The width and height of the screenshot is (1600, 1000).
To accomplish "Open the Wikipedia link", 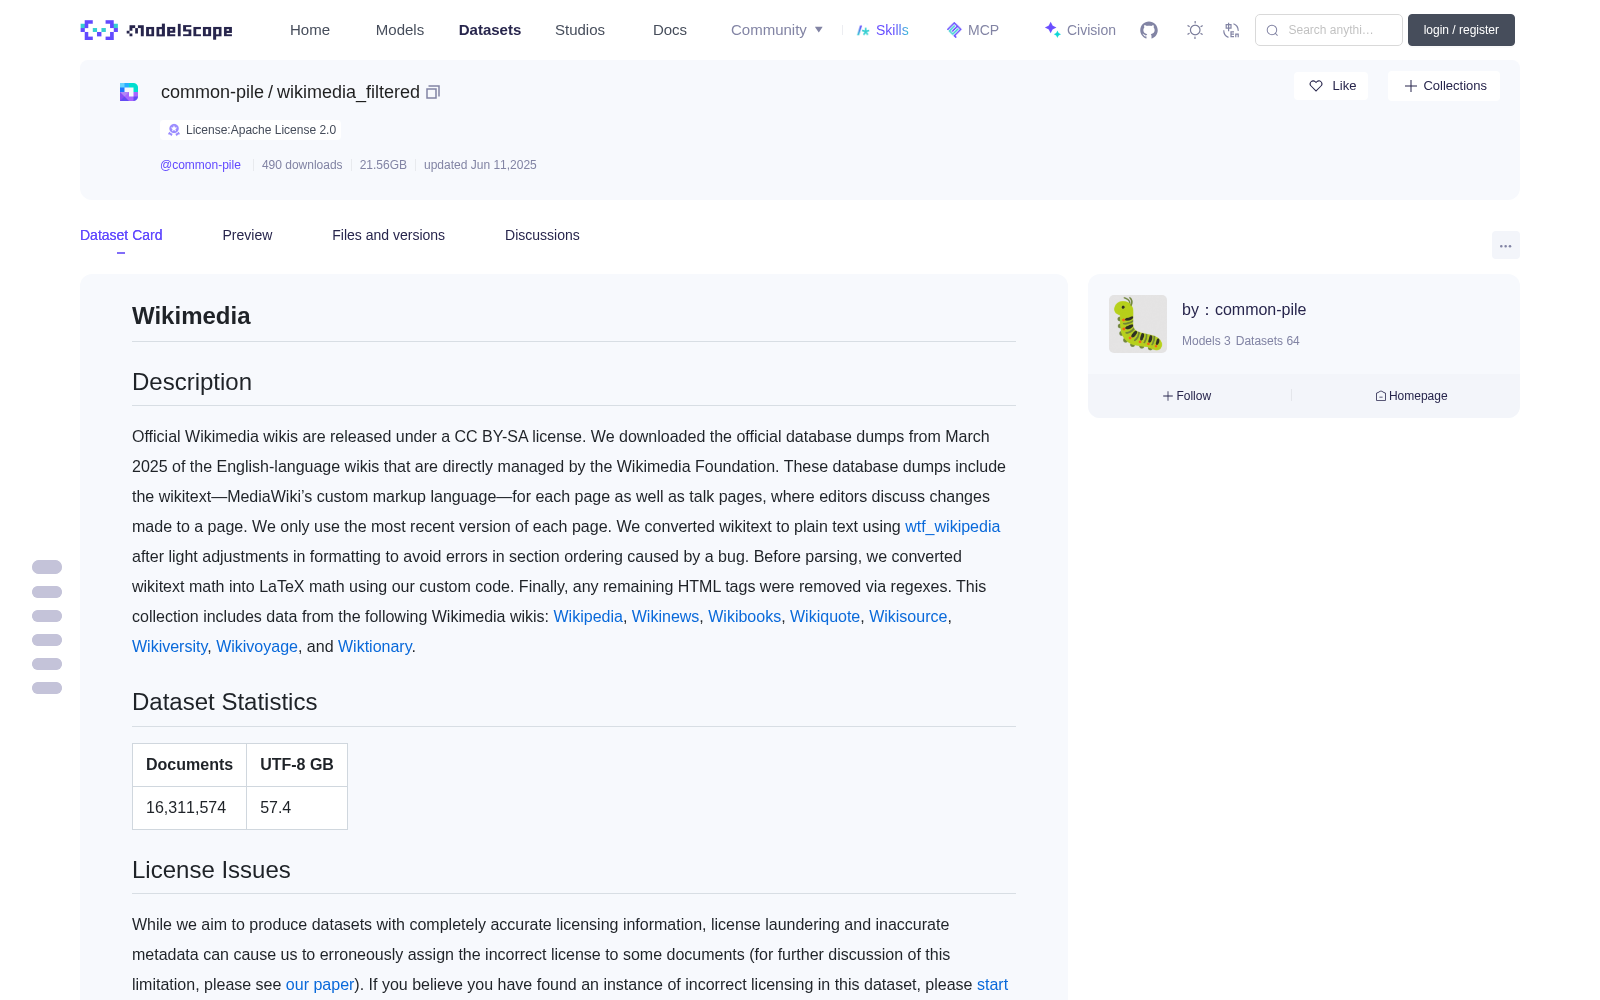I will point(588,617).
